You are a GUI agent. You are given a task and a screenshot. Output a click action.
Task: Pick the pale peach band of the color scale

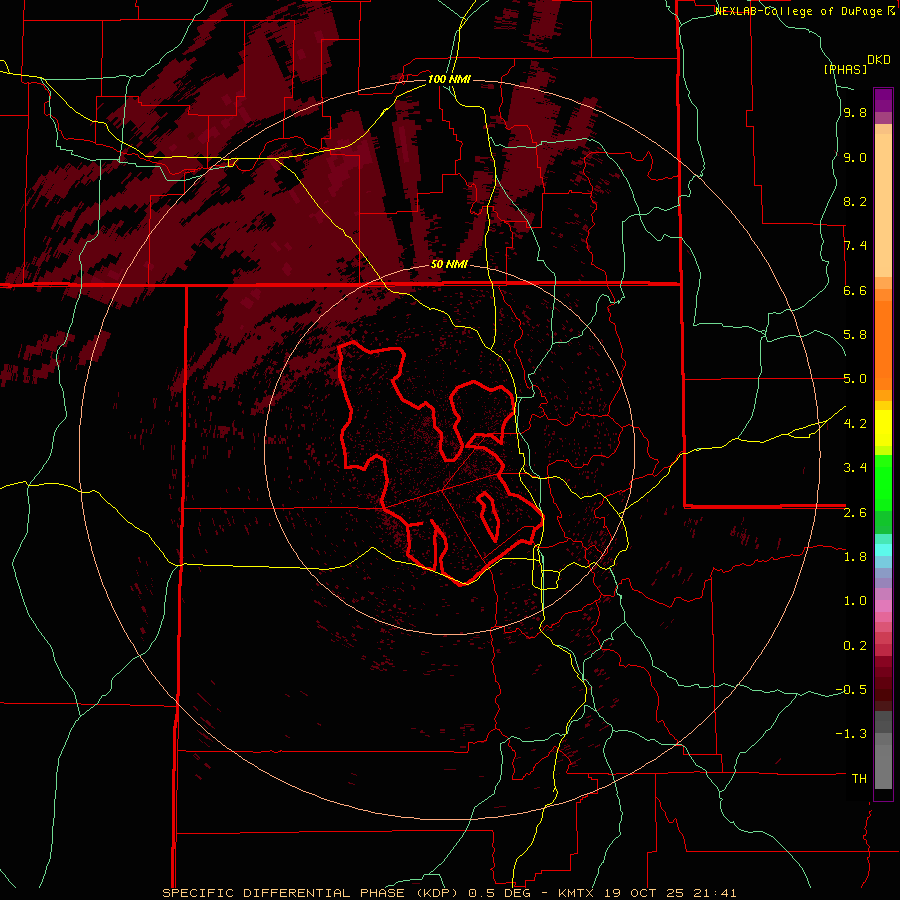pos(883,205)
